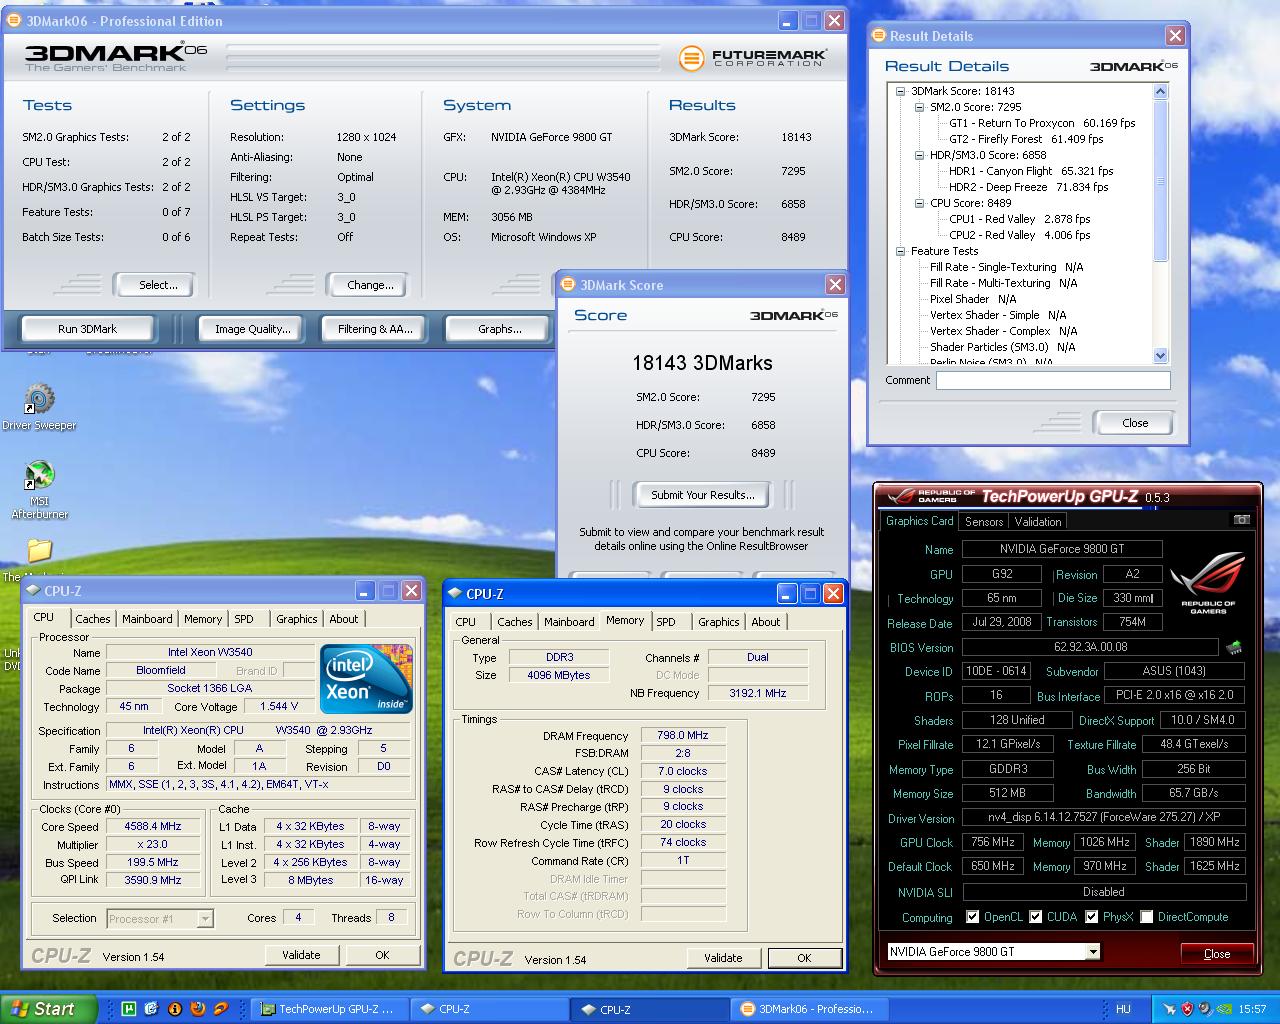Minimize the left CPU-Z window

tap(365, 591)
